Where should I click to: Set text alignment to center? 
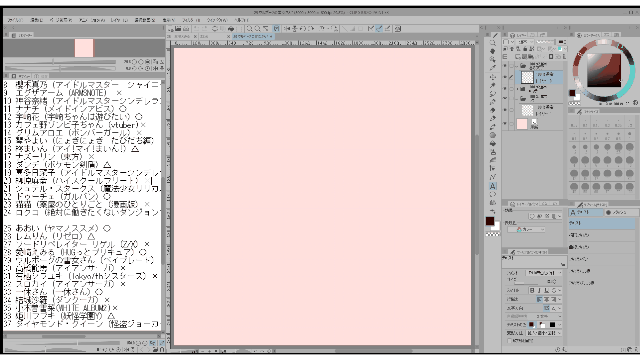pyautogui.click(x=547, y=299)
